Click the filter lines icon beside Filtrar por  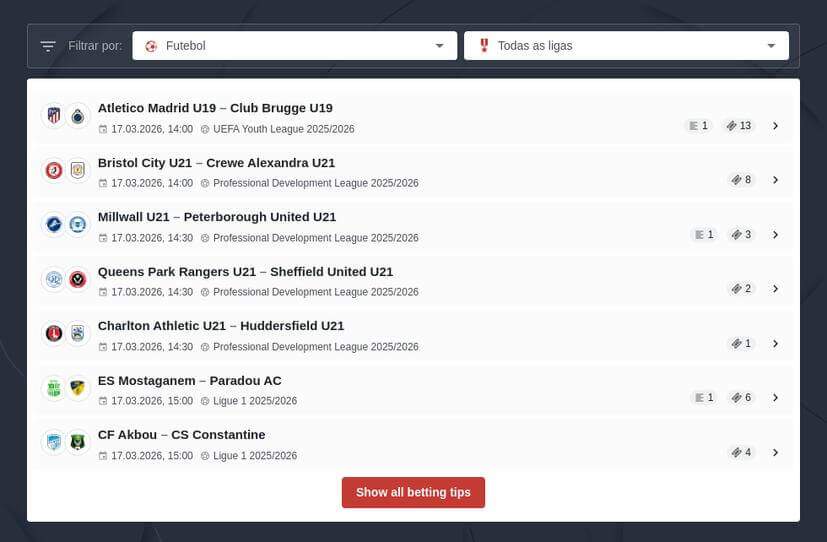(x=48, y=46)
